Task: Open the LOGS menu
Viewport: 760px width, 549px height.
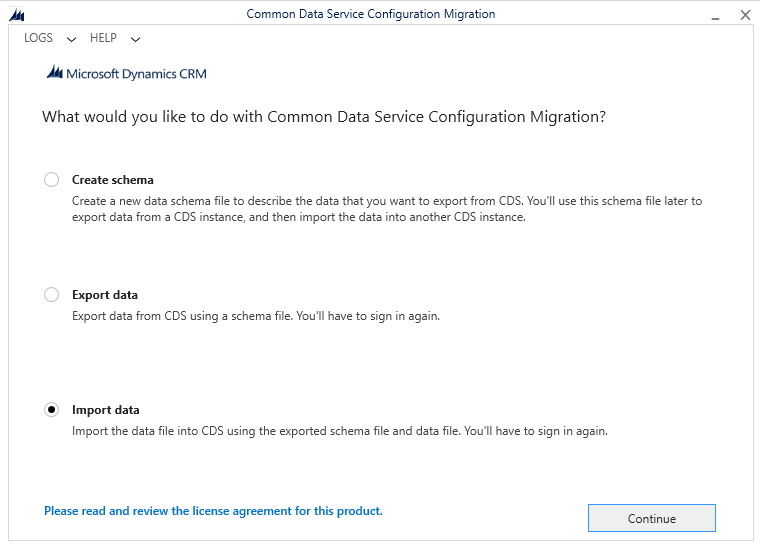Action: pyautogui.click(x=38, y=38)
